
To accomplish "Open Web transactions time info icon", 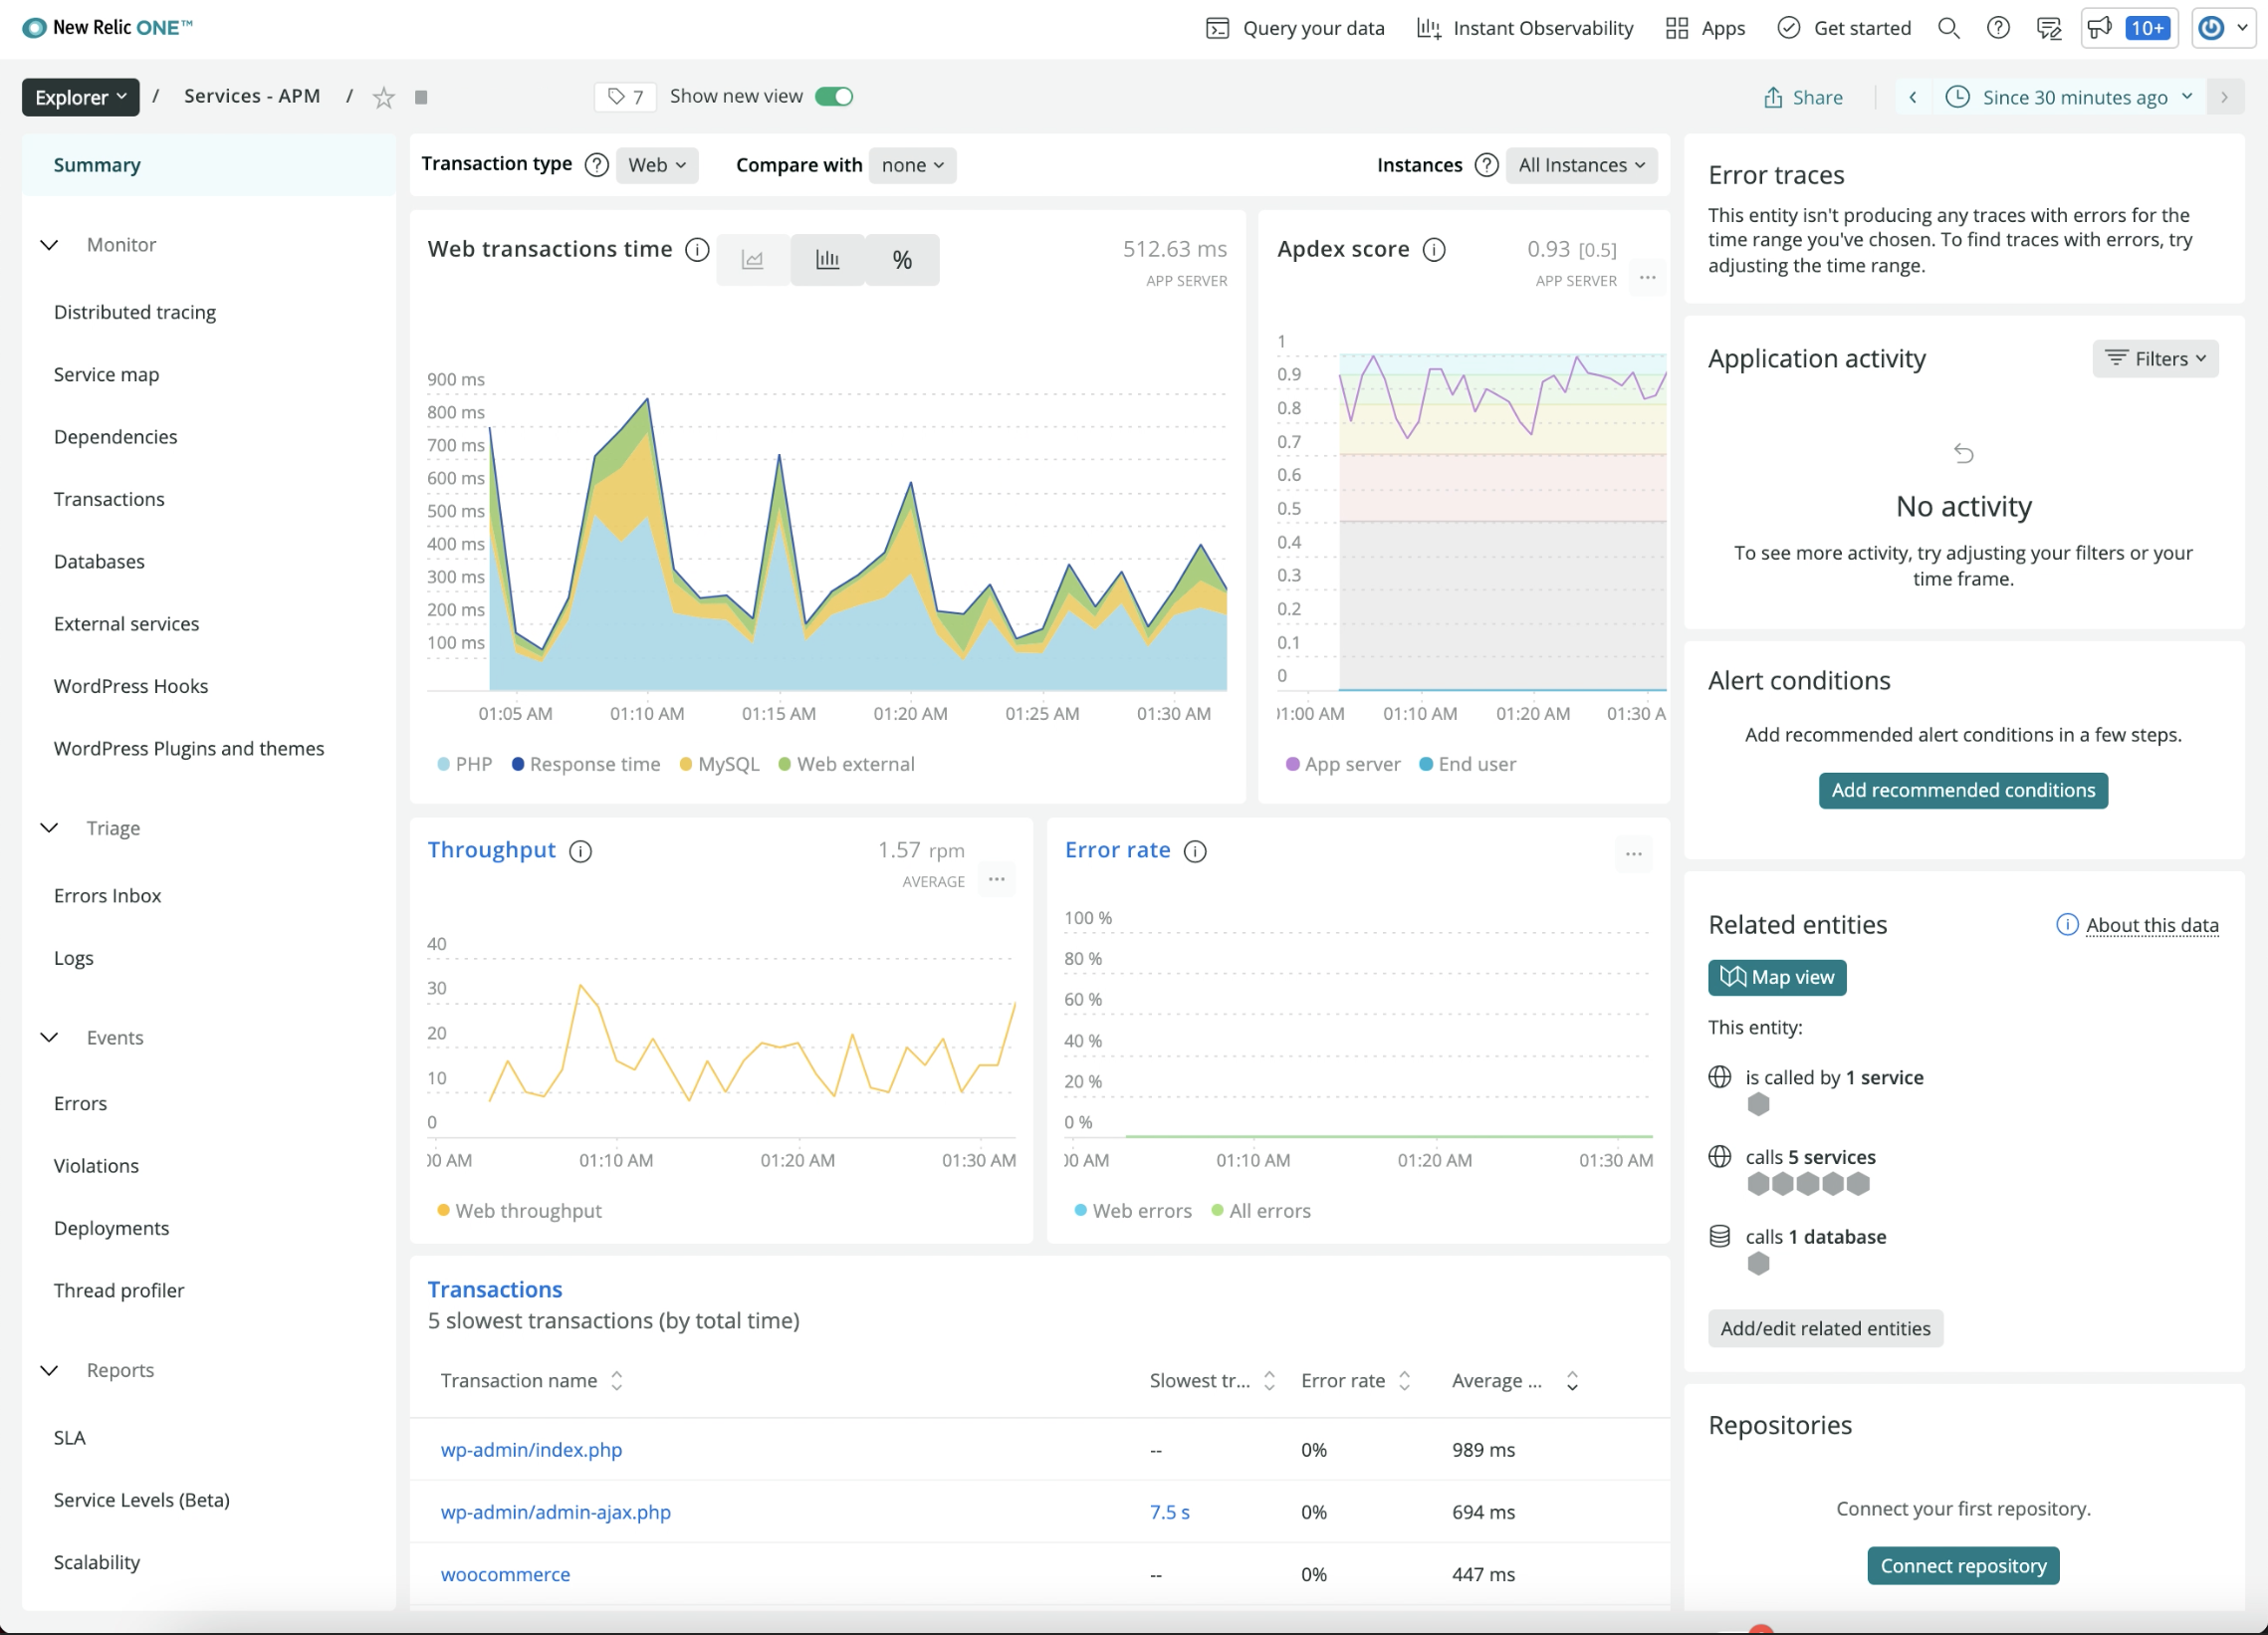I will coord(697,249).
